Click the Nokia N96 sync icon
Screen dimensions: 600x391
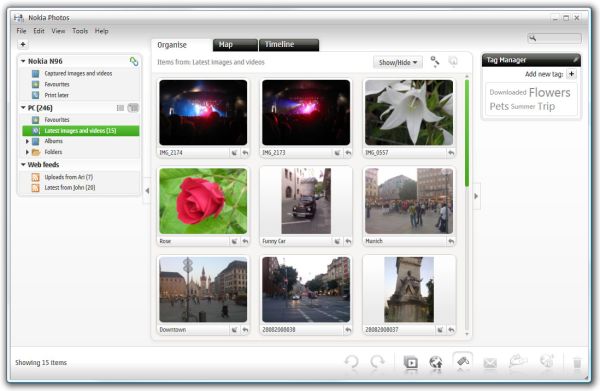pos(134,61)
